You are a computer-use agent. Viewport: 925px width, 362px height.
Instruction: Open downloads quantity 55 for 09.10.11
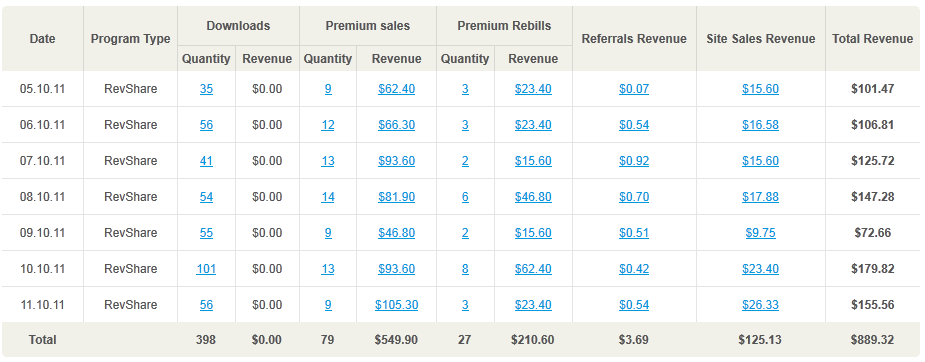pyautogui.click(x=206, y=233)
